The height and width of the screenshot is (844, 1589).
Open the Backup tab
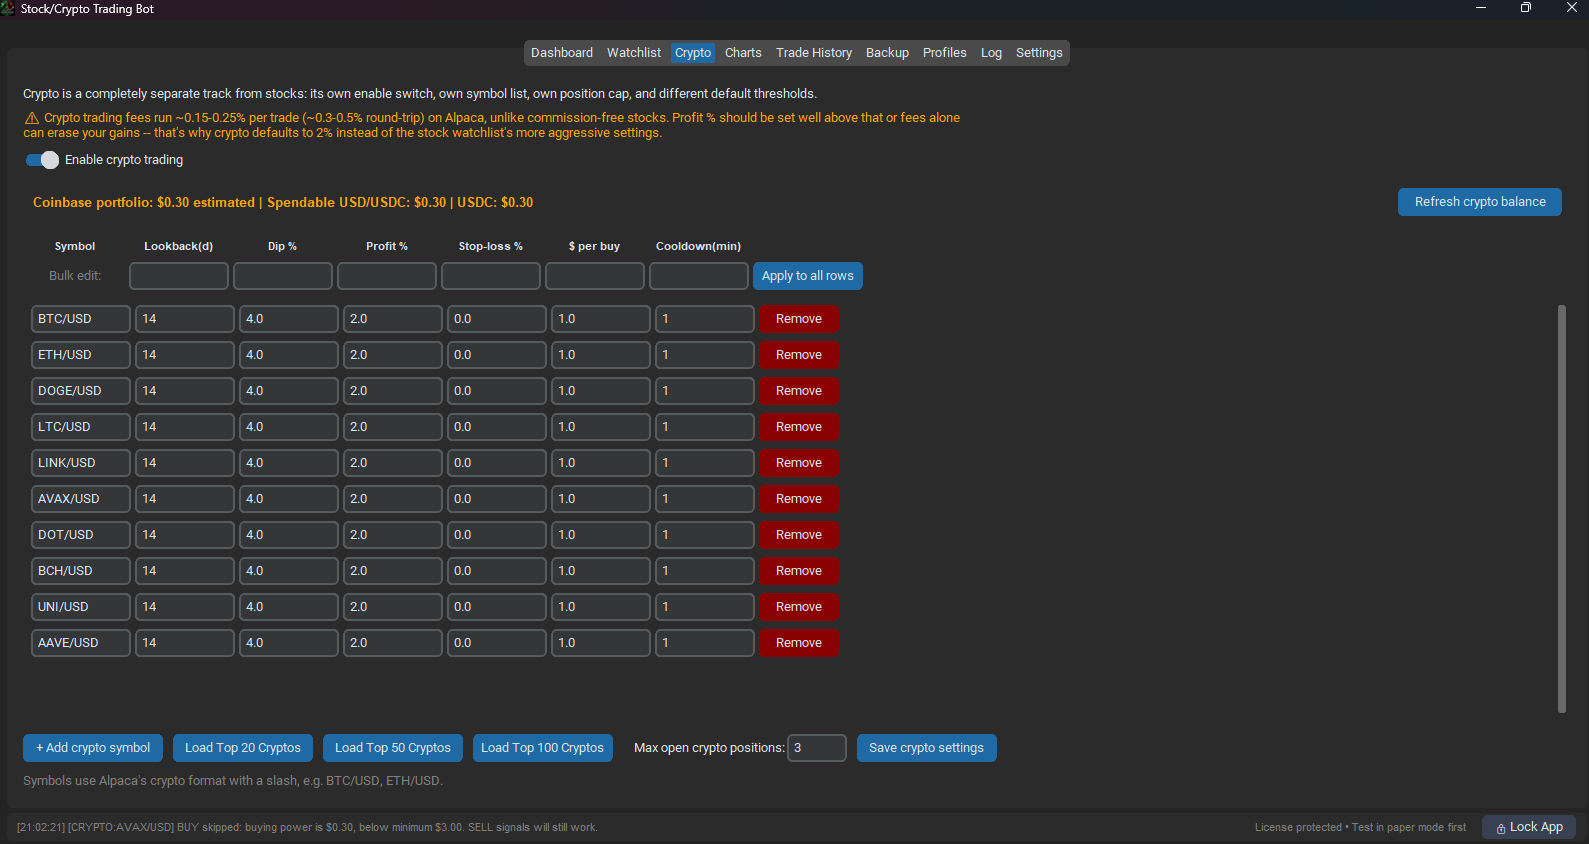887,53
